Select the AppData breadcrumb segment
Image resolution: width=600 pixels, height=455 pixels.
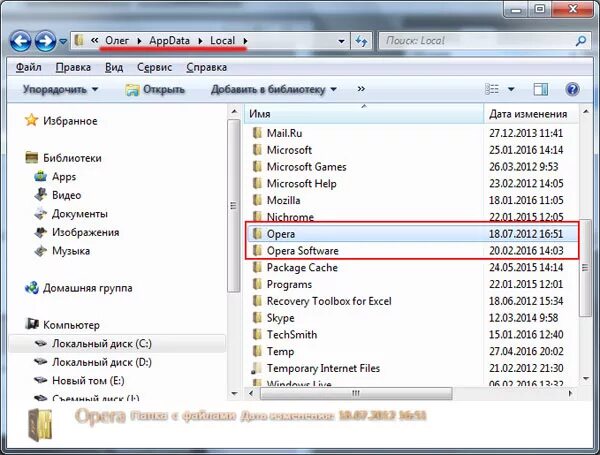tap(169, 40)
